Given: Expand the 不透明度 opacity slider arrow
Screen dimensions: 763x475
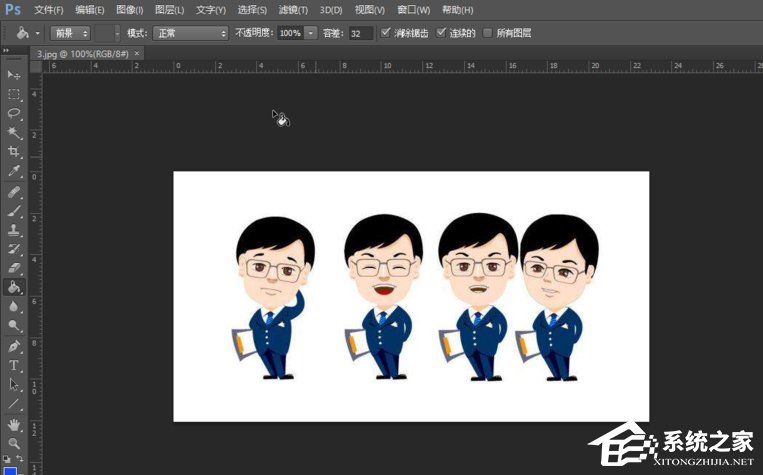Looking at the screenshot, I should point(311,33).
